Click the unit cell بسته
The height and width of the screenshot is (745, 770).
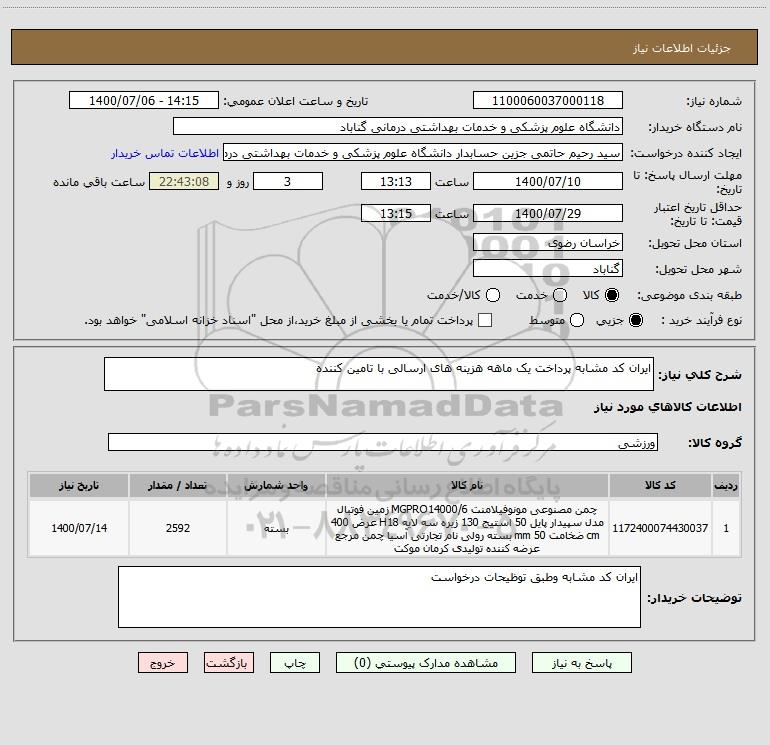point(276,528)
